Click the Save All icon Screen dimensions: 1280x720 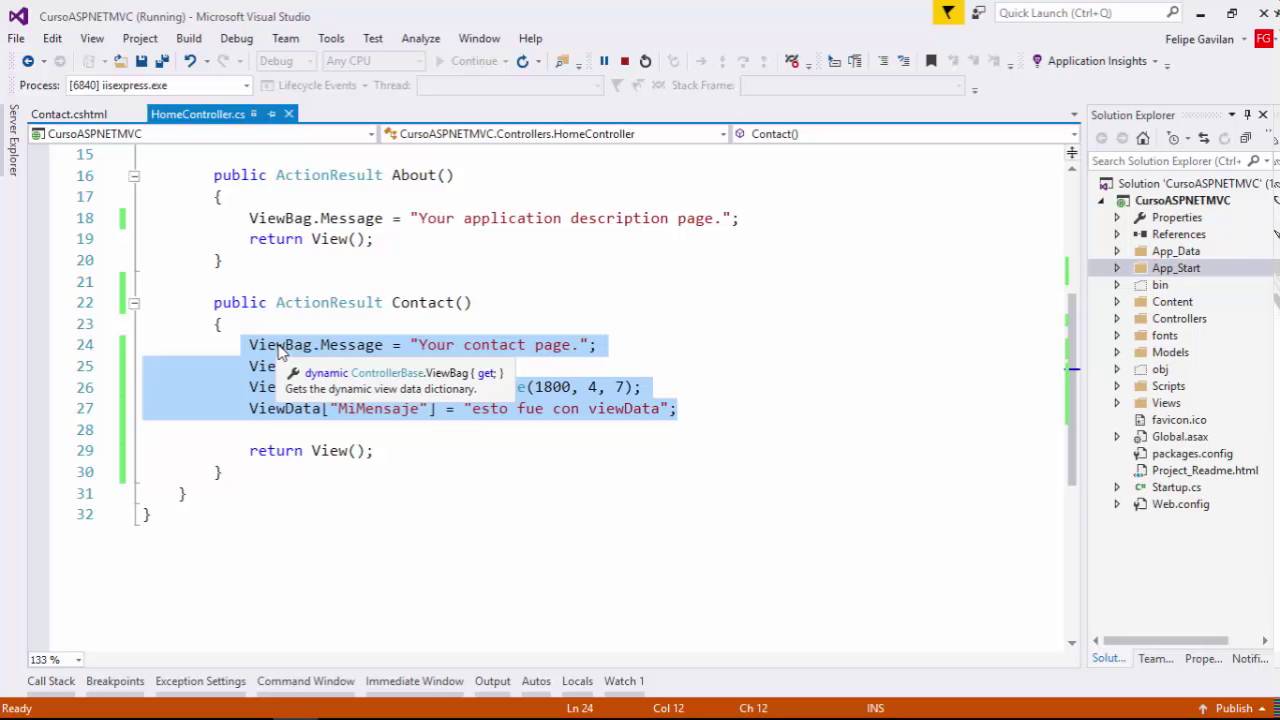click(161, 61)
